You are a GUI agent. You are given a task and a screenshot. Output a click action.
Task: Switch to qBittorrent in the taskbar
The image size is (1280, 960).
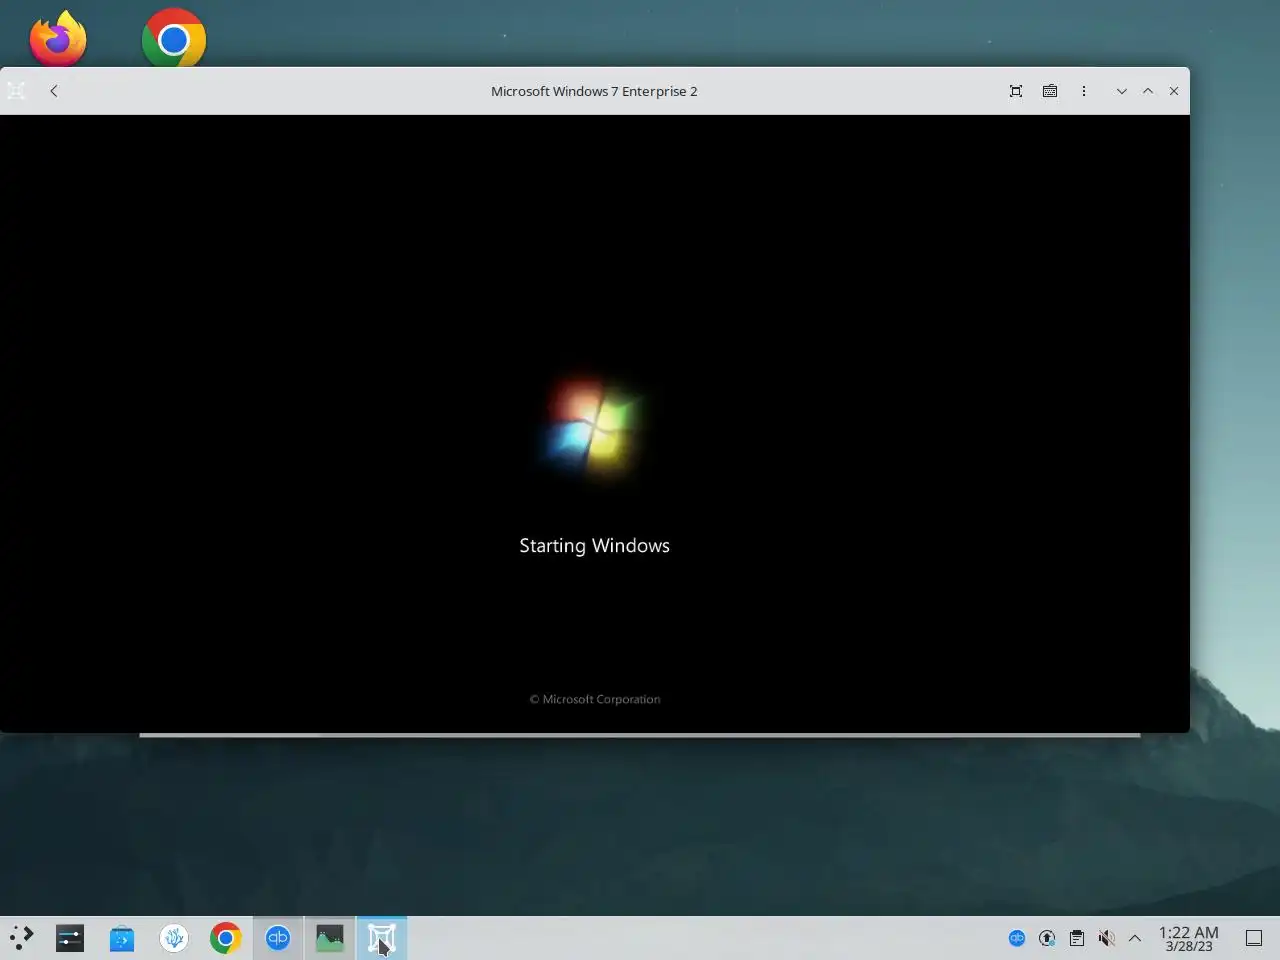(x=278, y=938)
